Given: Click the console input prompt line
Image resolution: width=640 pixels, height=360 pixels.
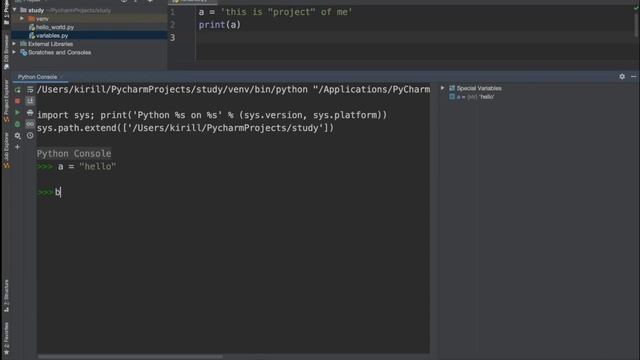Looking at the screenshot, I should [233, 192].
